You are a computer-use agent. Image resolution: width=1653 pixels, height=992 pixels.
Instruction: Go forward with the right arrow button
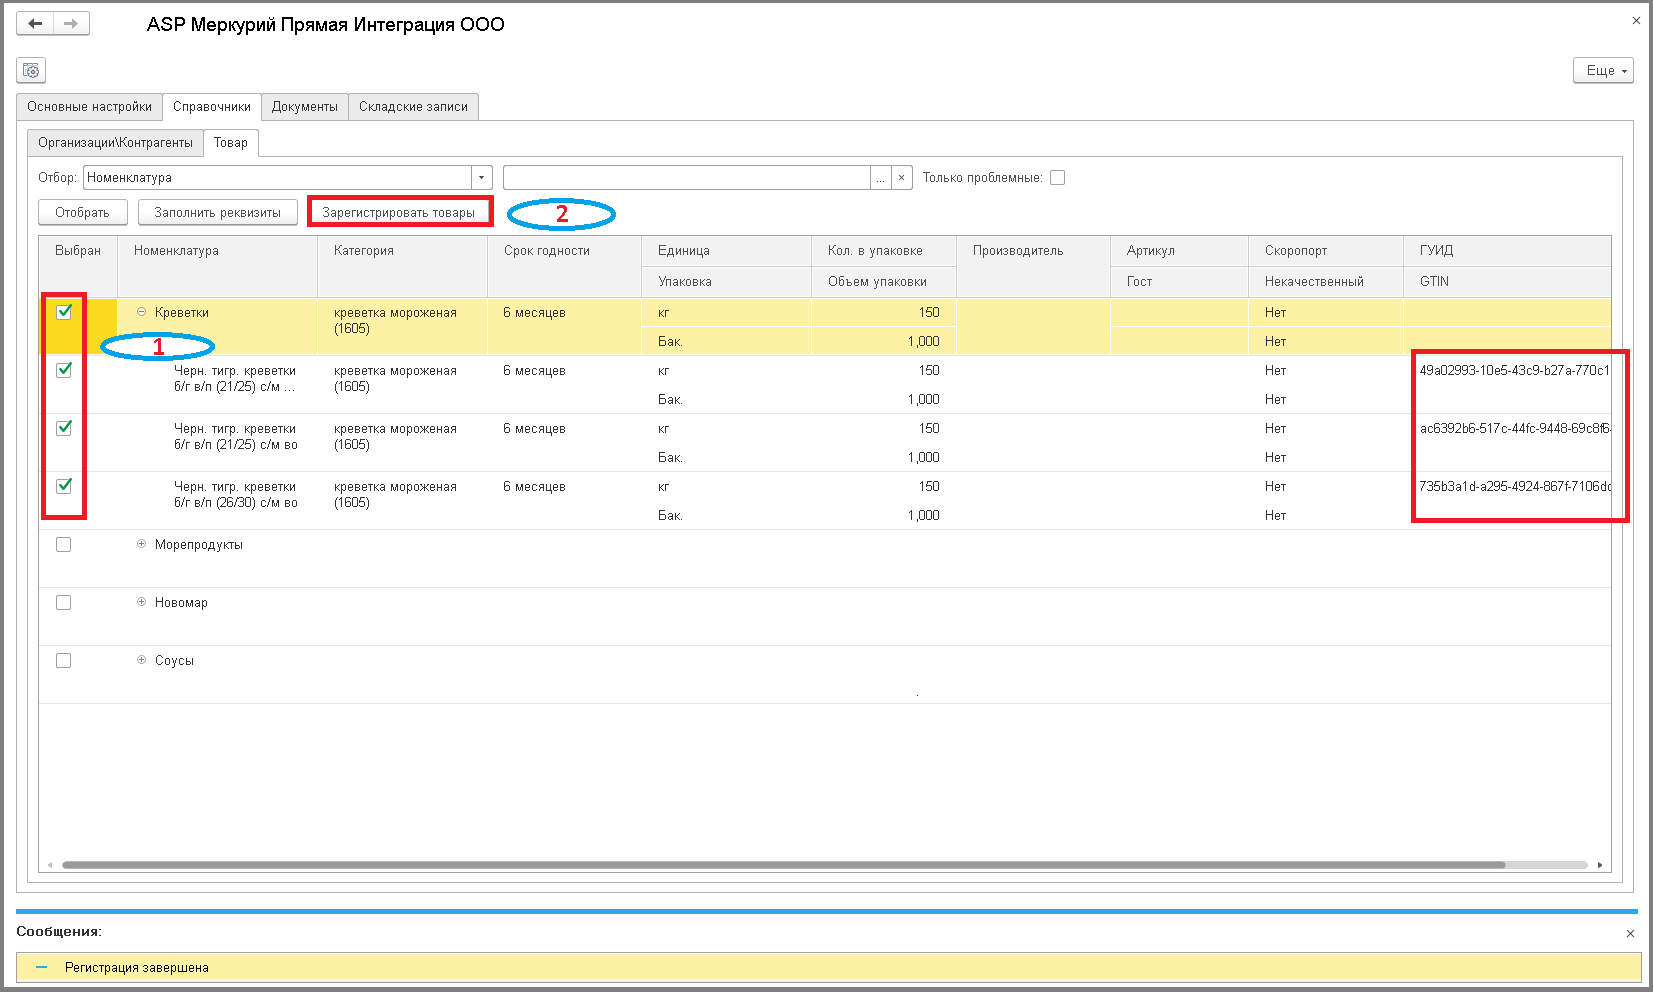[x=71, y=23]
